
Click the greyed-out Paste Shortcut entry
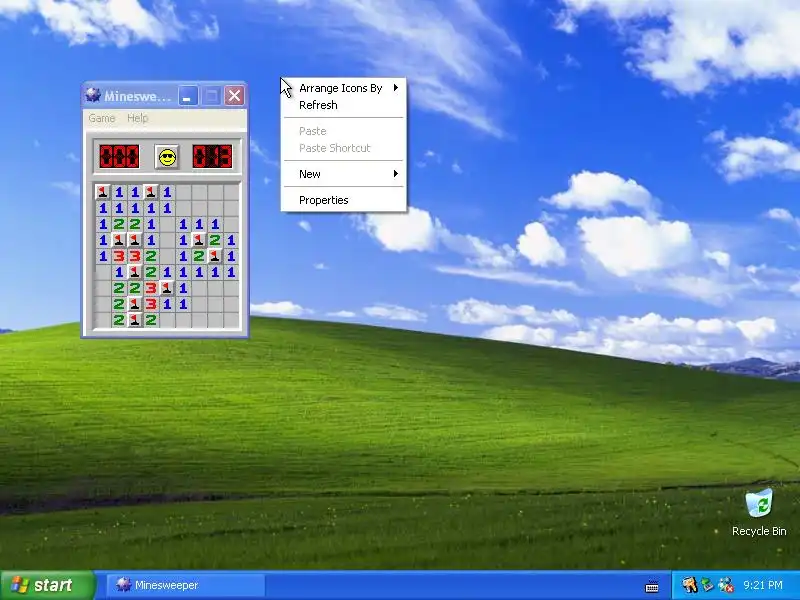pos(344,148)
